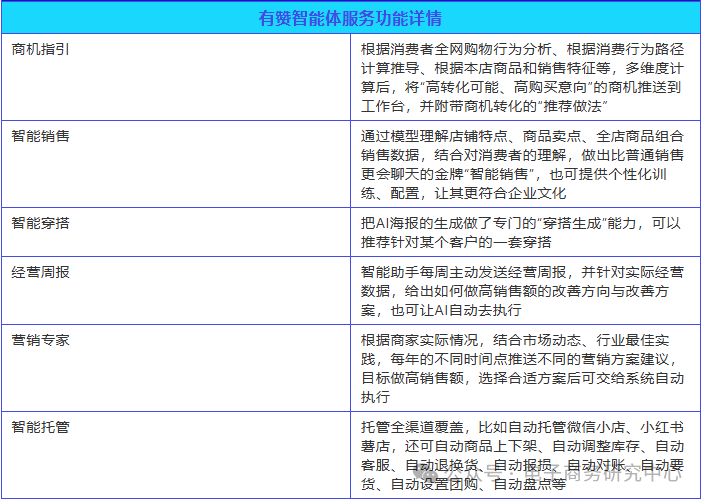
Task: Select the 智能销售 row label
Action: [x=40, y=136]
